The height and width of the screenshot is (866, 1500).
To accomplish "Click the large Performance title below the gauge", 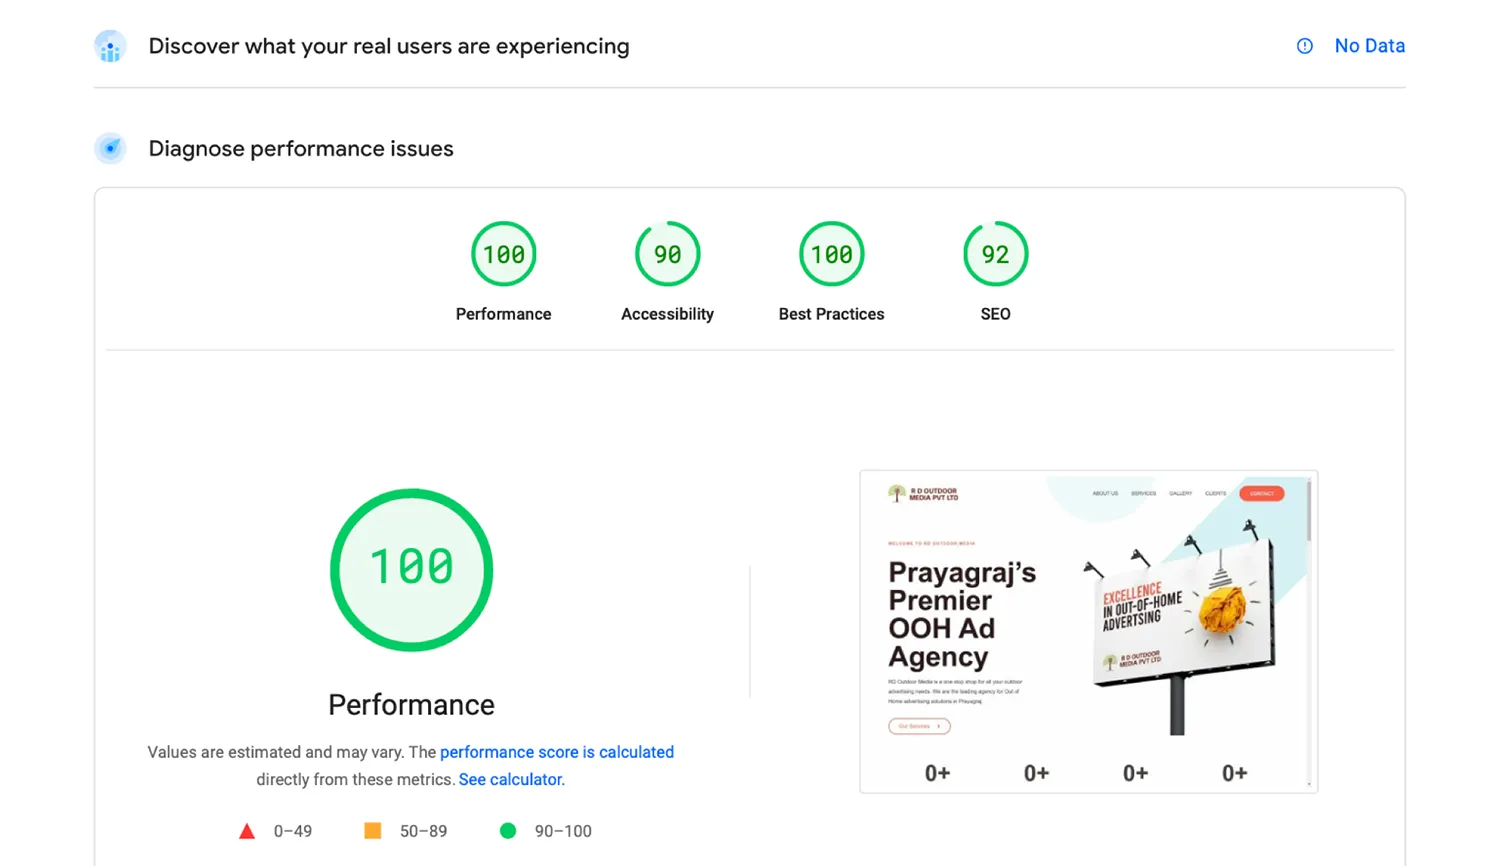I will click(x=411, y=705).
